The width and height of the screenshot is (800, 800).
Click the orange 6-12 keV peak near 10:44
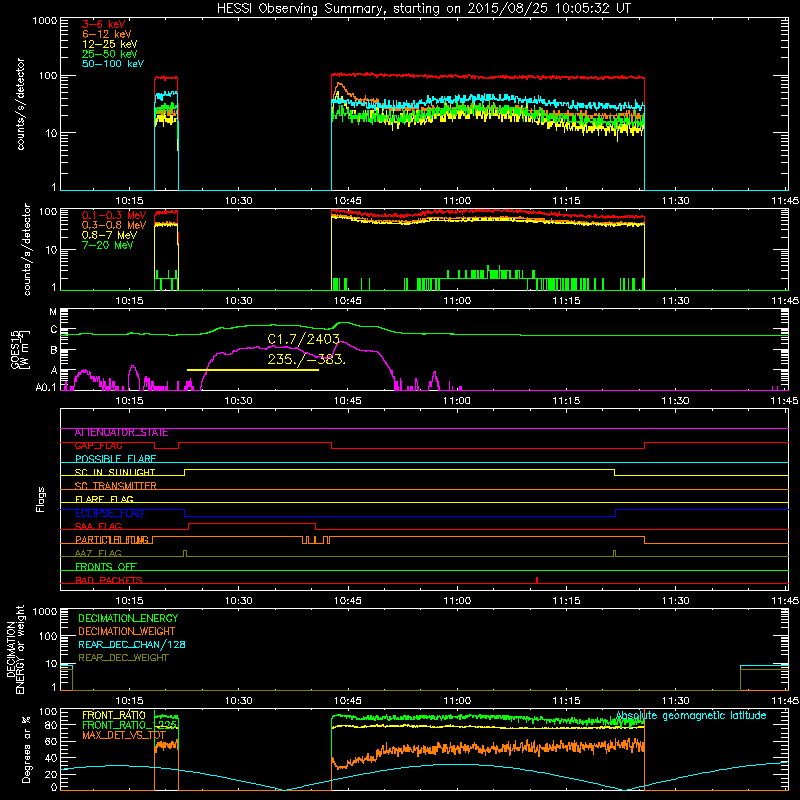tap(339, 86)
